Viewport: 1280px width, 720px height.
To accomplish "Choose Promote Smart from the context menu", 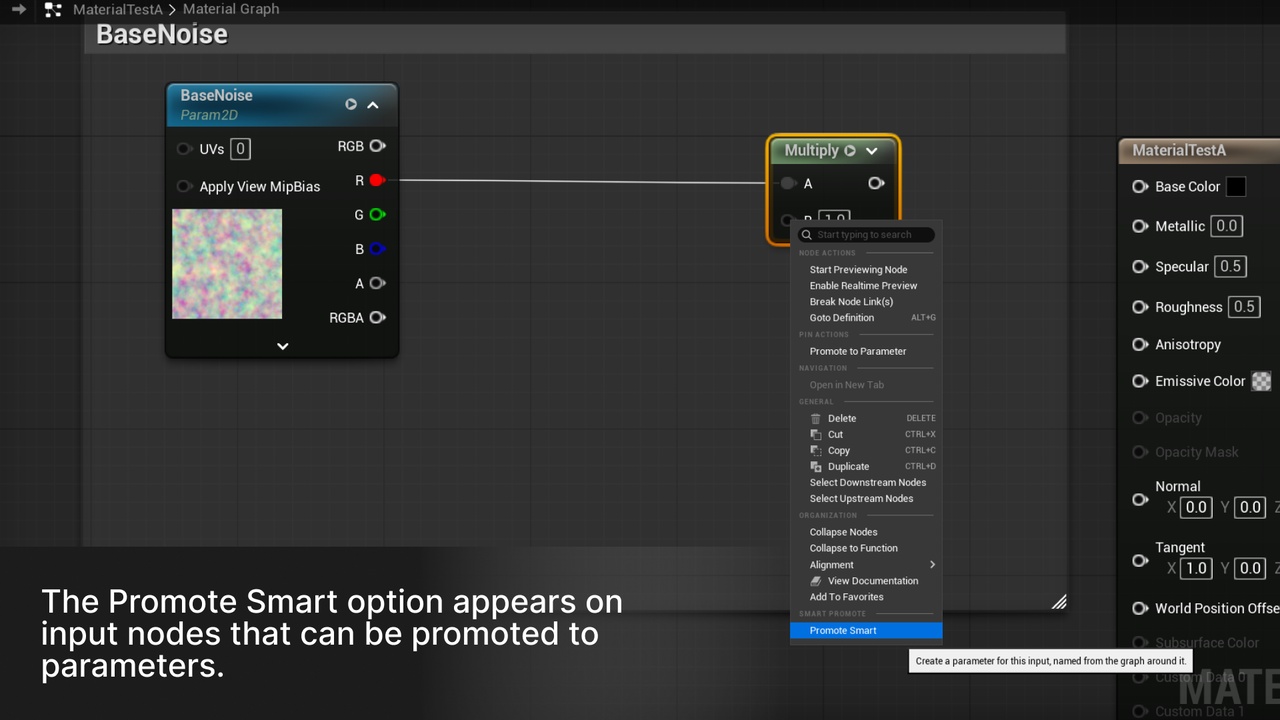I will point(866,631).
